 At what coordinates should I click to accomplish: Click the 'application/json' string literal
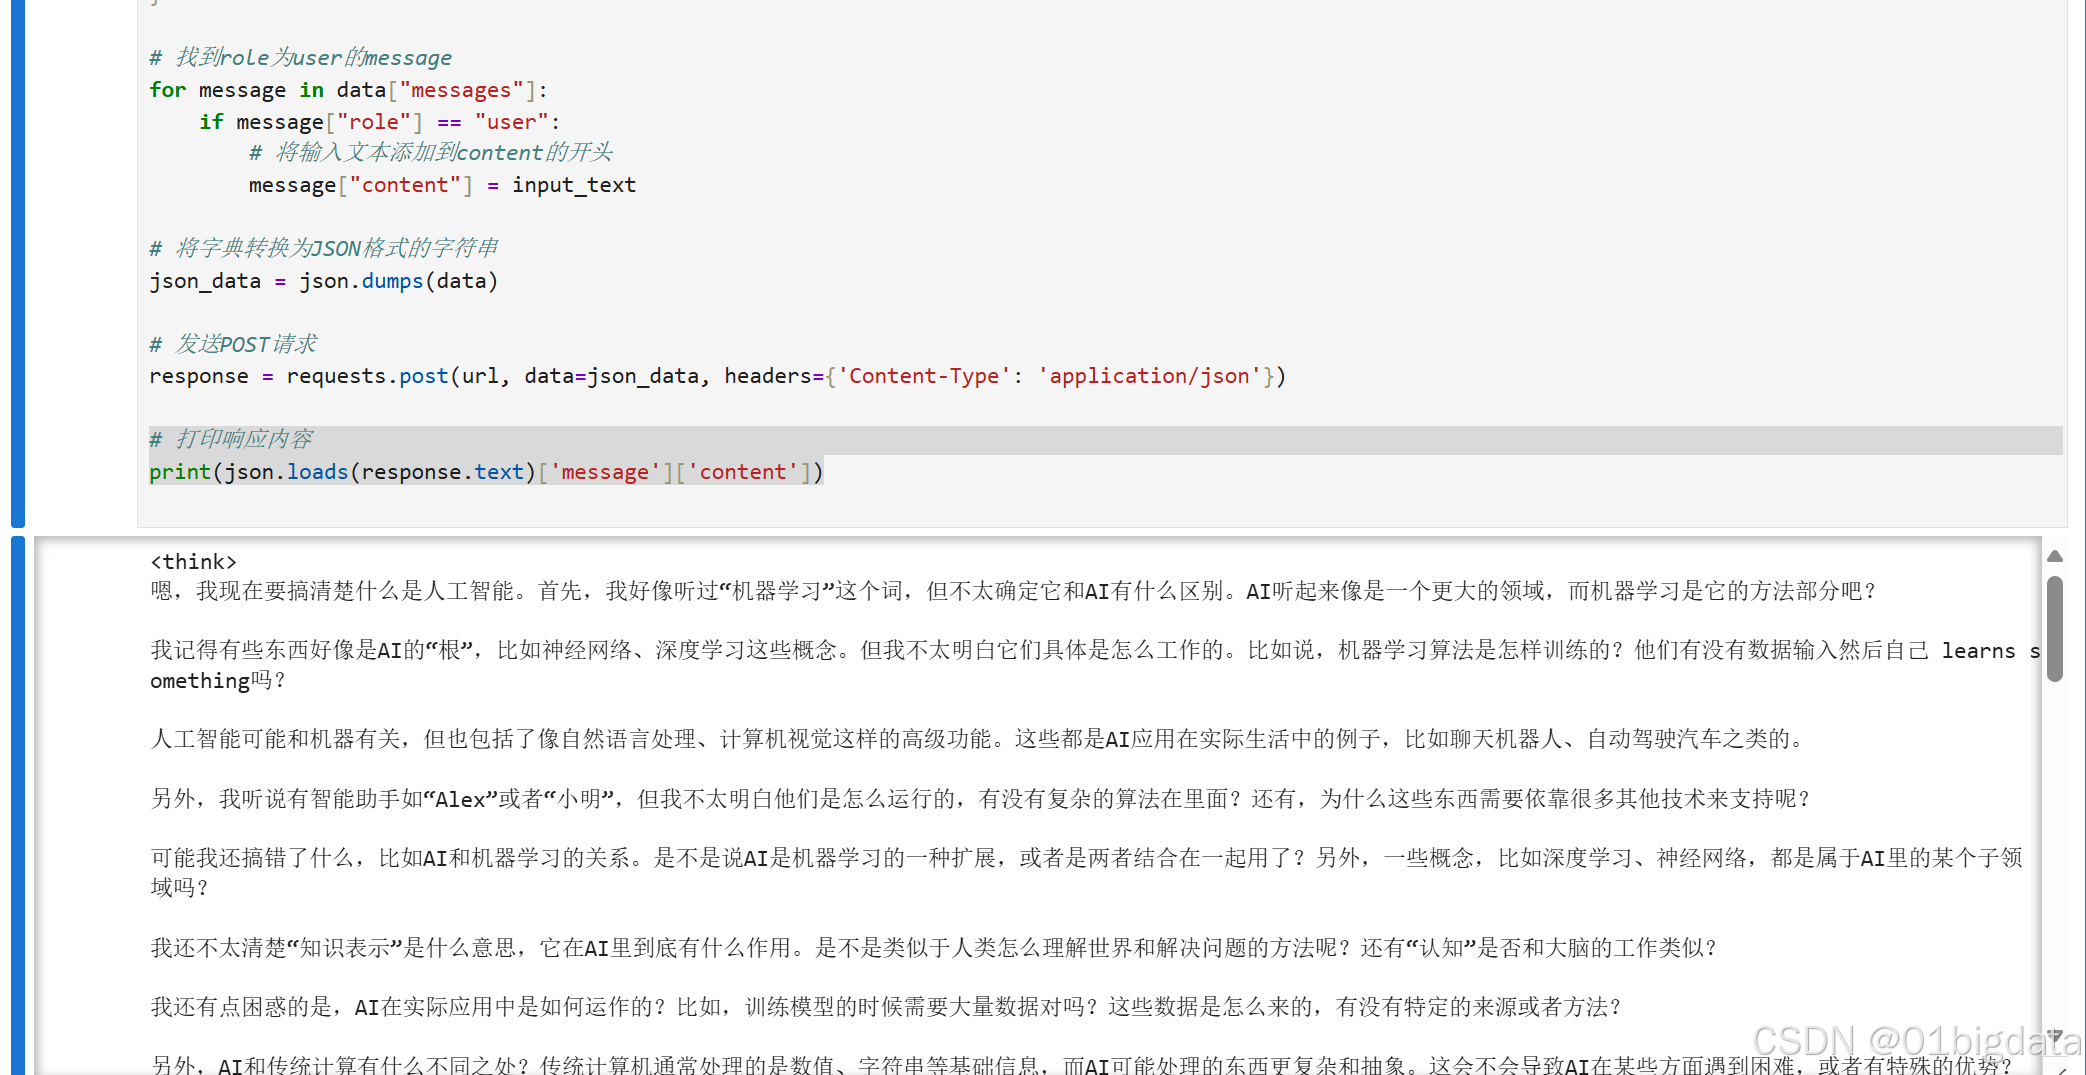tap(1150, 376)
